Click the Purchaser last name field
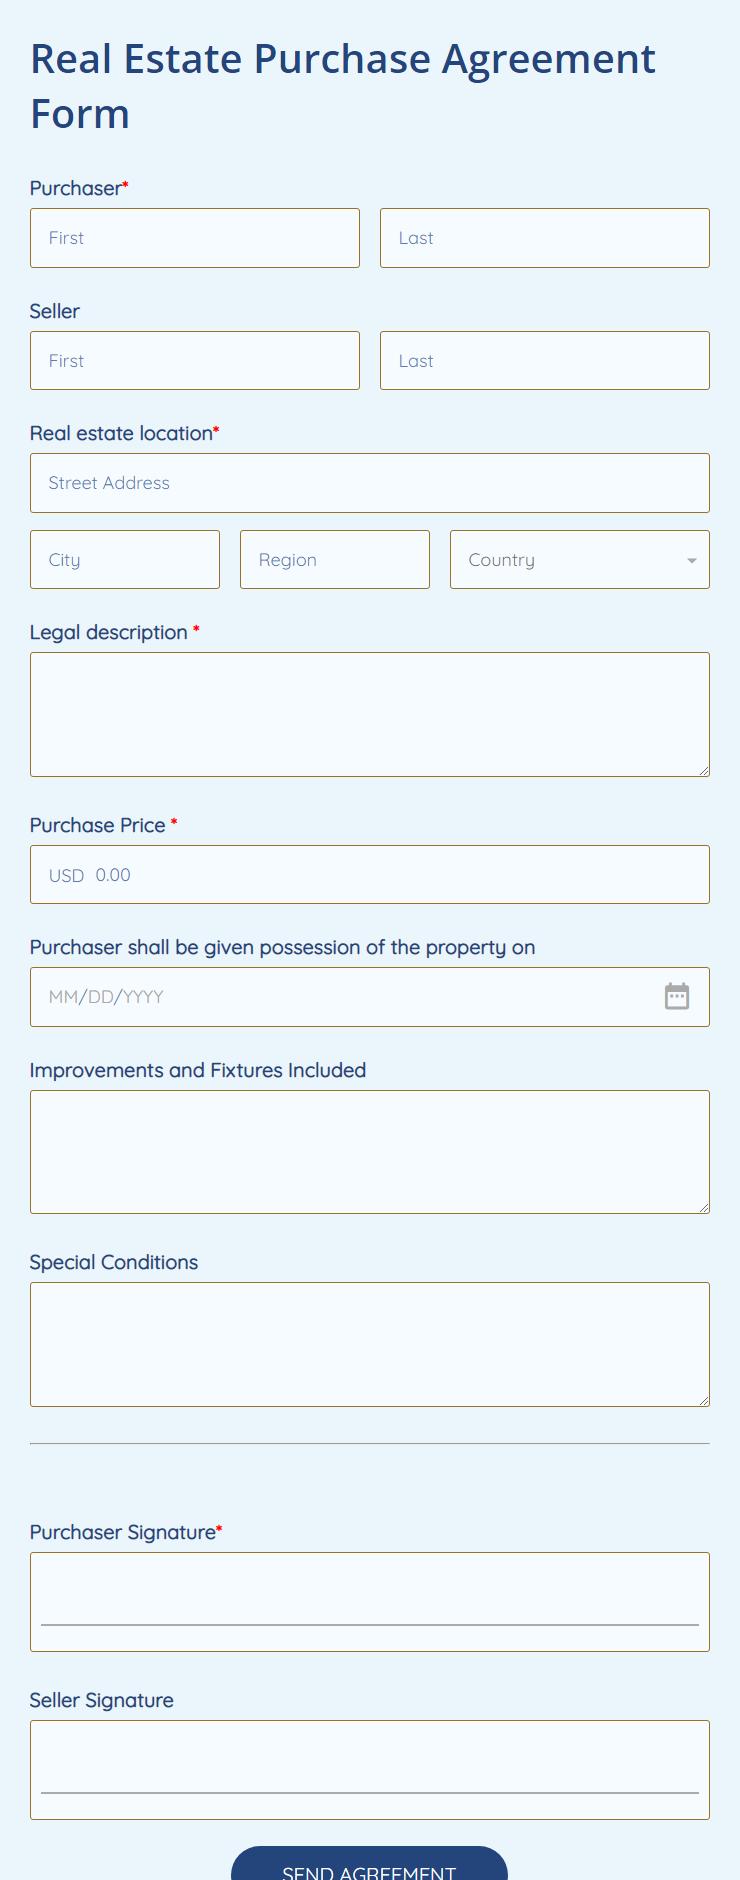740x1880 pixels. coord(544,238)
